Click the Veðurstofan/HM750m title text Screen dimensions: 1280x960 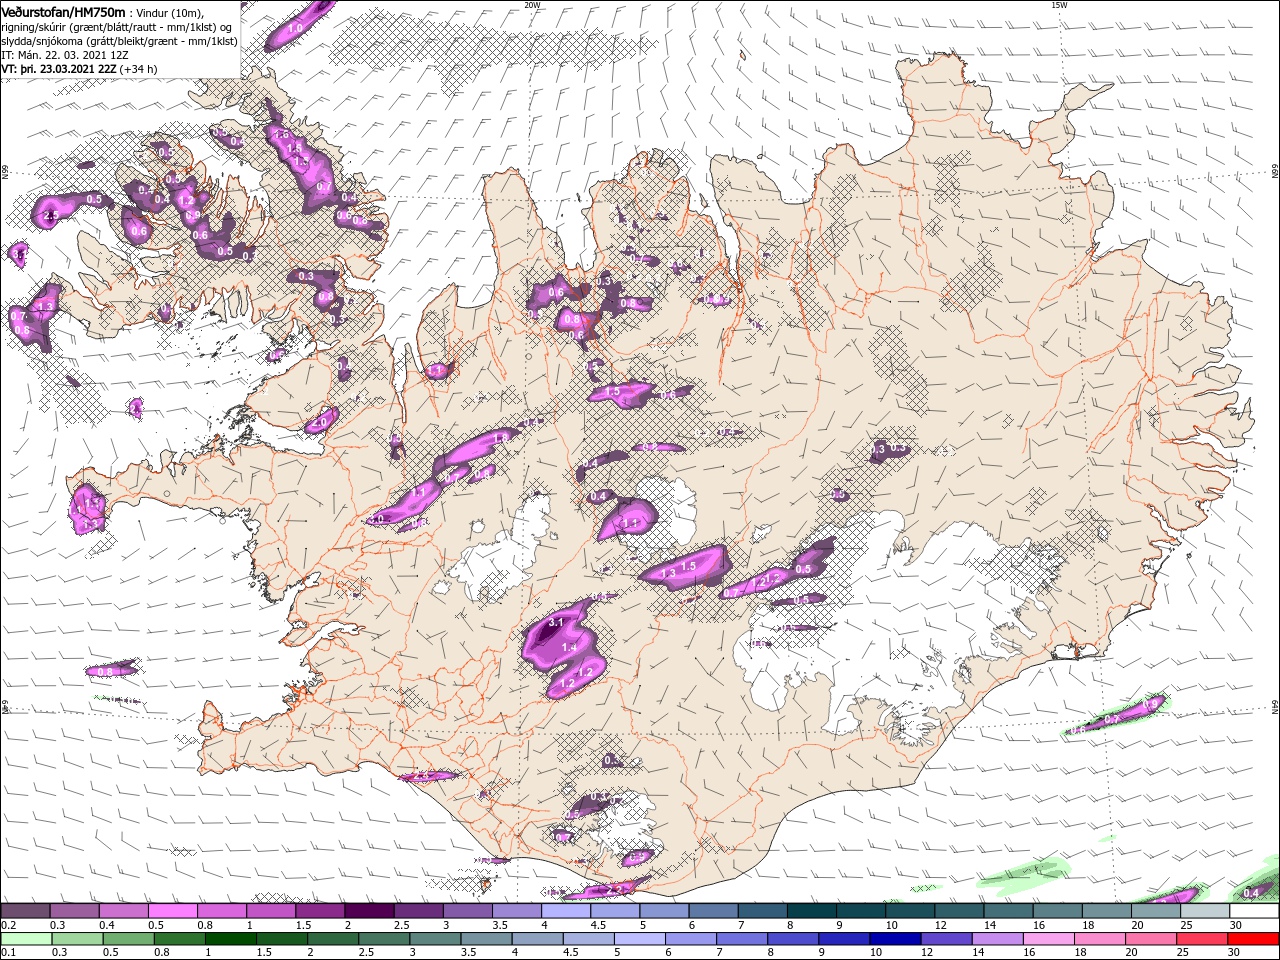coord(64,12)
